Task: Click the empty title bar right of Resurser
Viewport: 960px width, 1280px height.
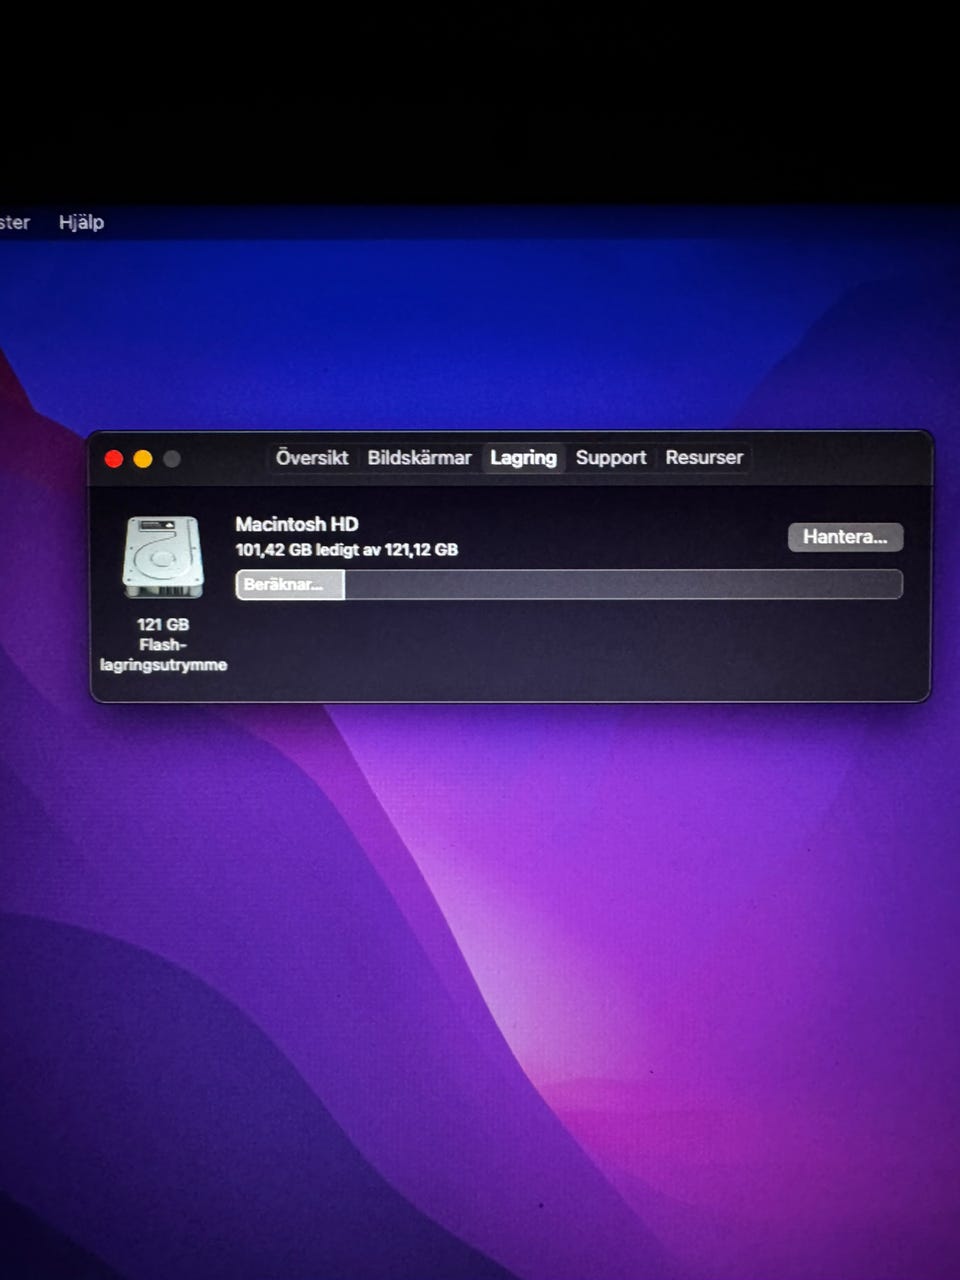Action: 840,459
